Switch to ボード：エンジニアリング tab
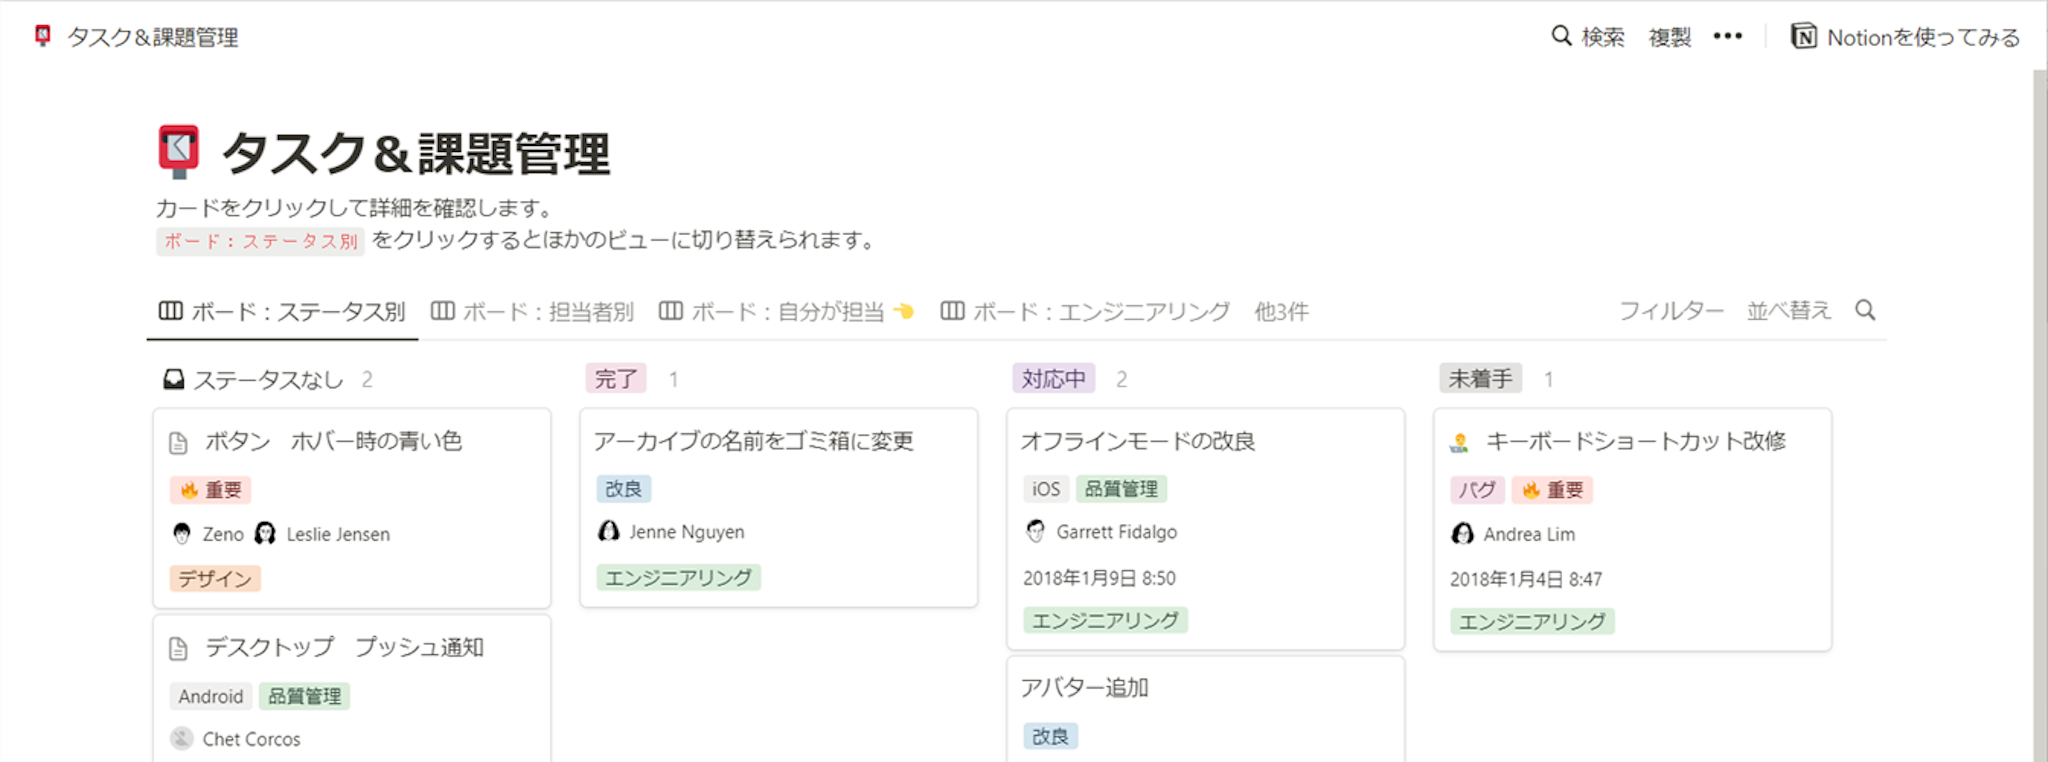2048x762 pixels. pos(1085,312)
